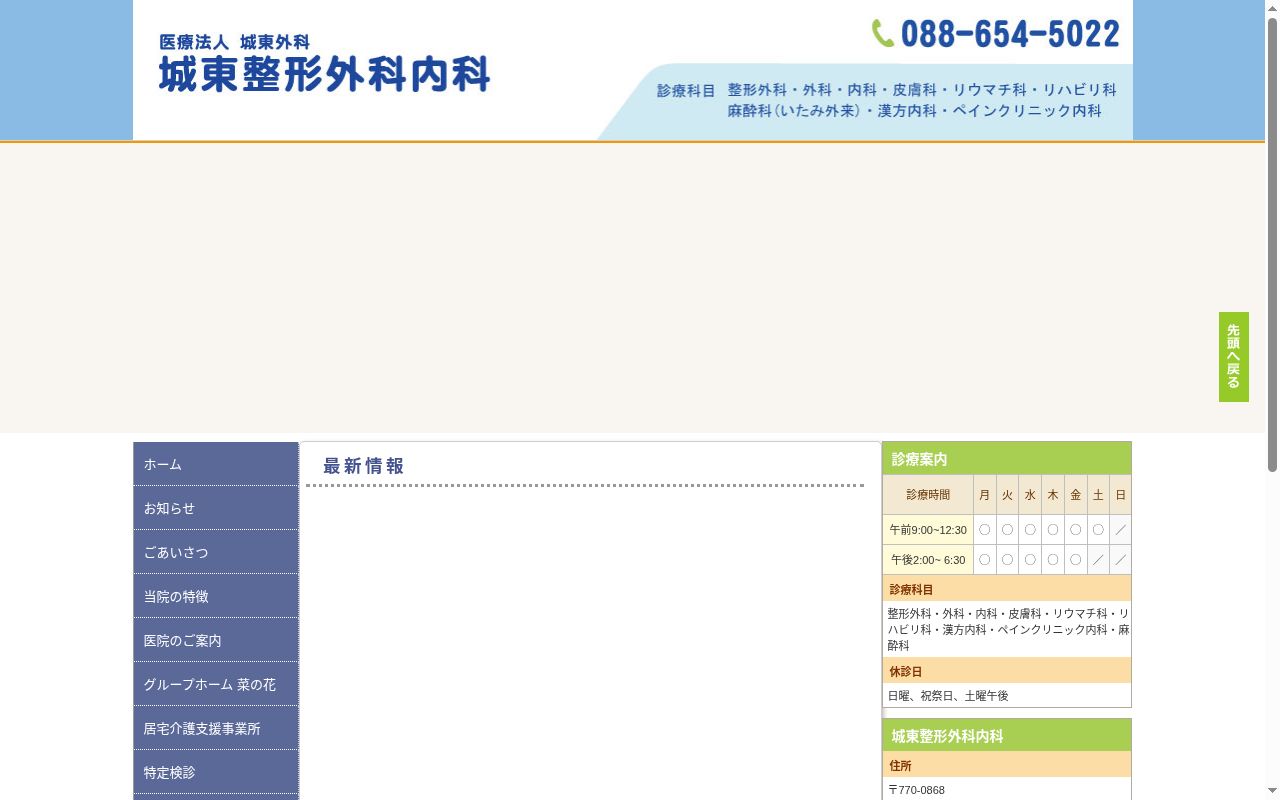
Task: Click the green phone icon beside 088-654-5022
Action: (x=883, y=34)
